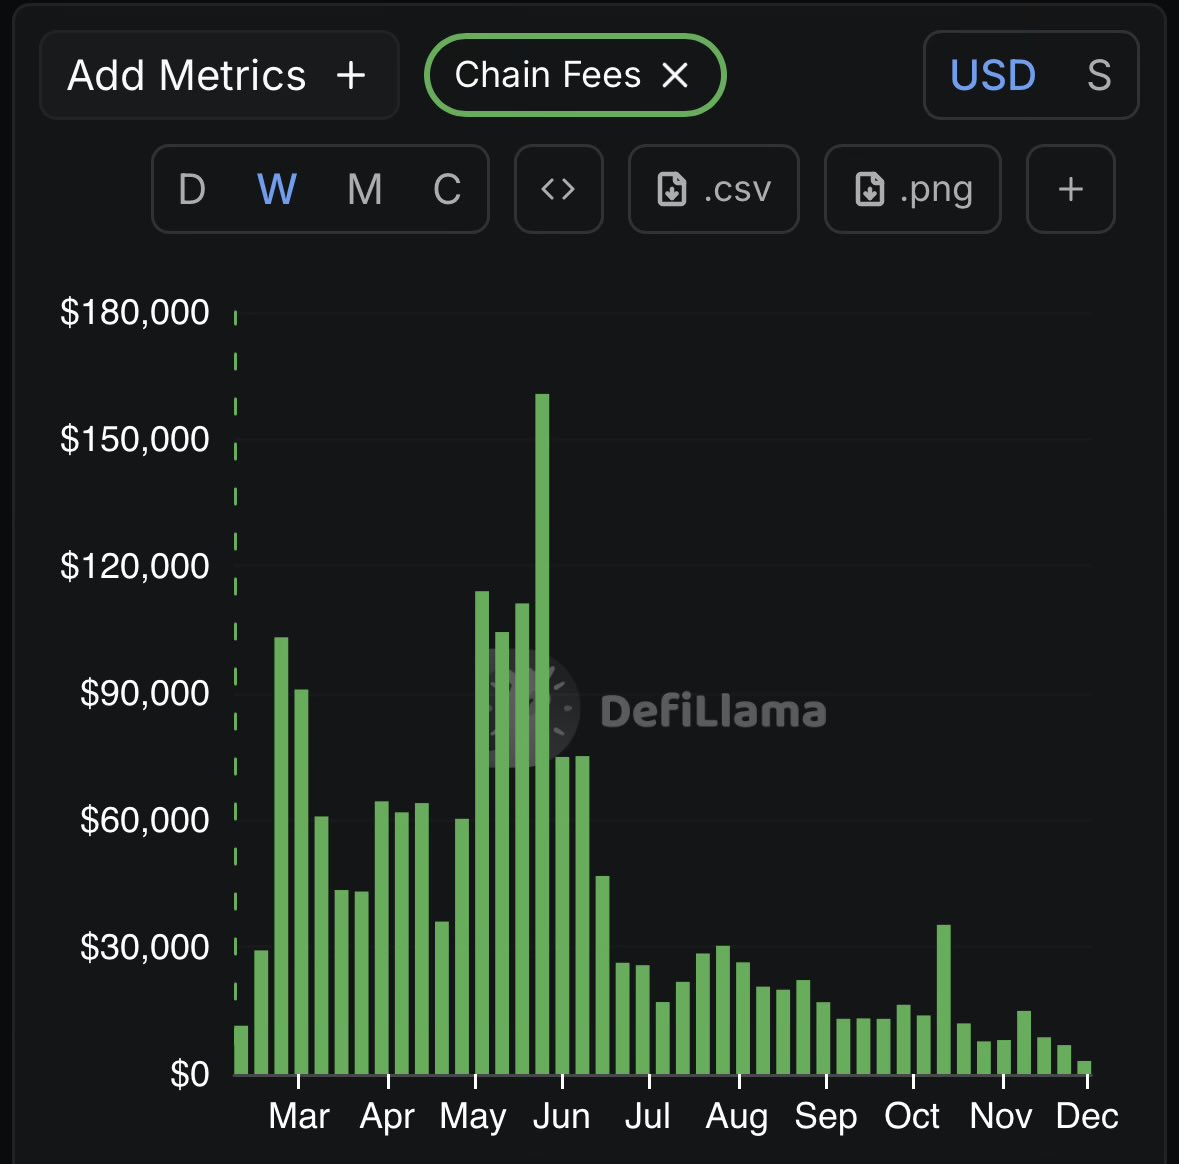The height and width of the screenshot is (1164, 1179).
Task: Click the plus icon beside .png
Action: [x=1070, y=189]
